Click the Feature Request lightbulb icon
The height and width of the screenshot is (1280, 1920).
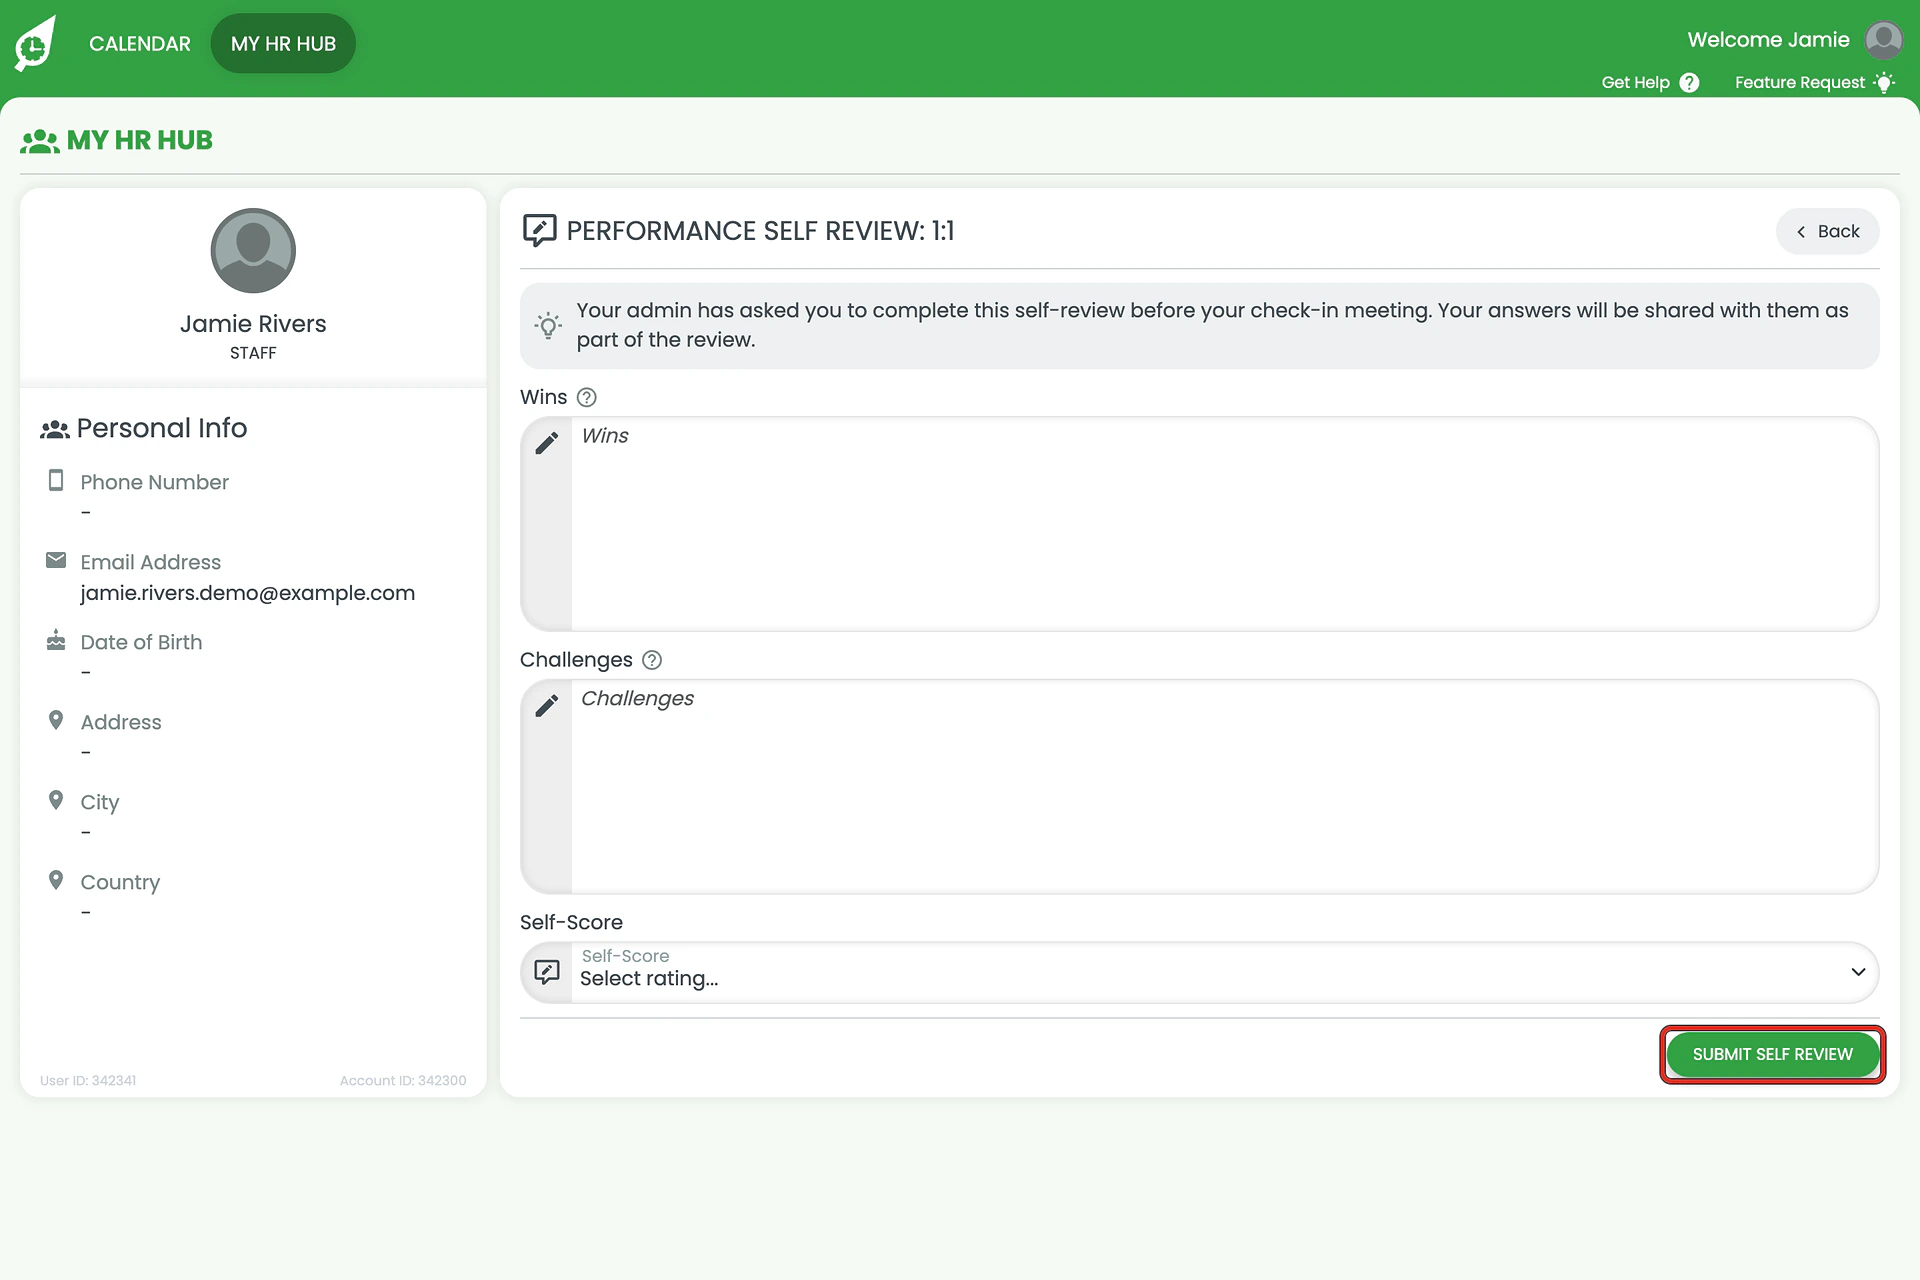(1884, 82)
